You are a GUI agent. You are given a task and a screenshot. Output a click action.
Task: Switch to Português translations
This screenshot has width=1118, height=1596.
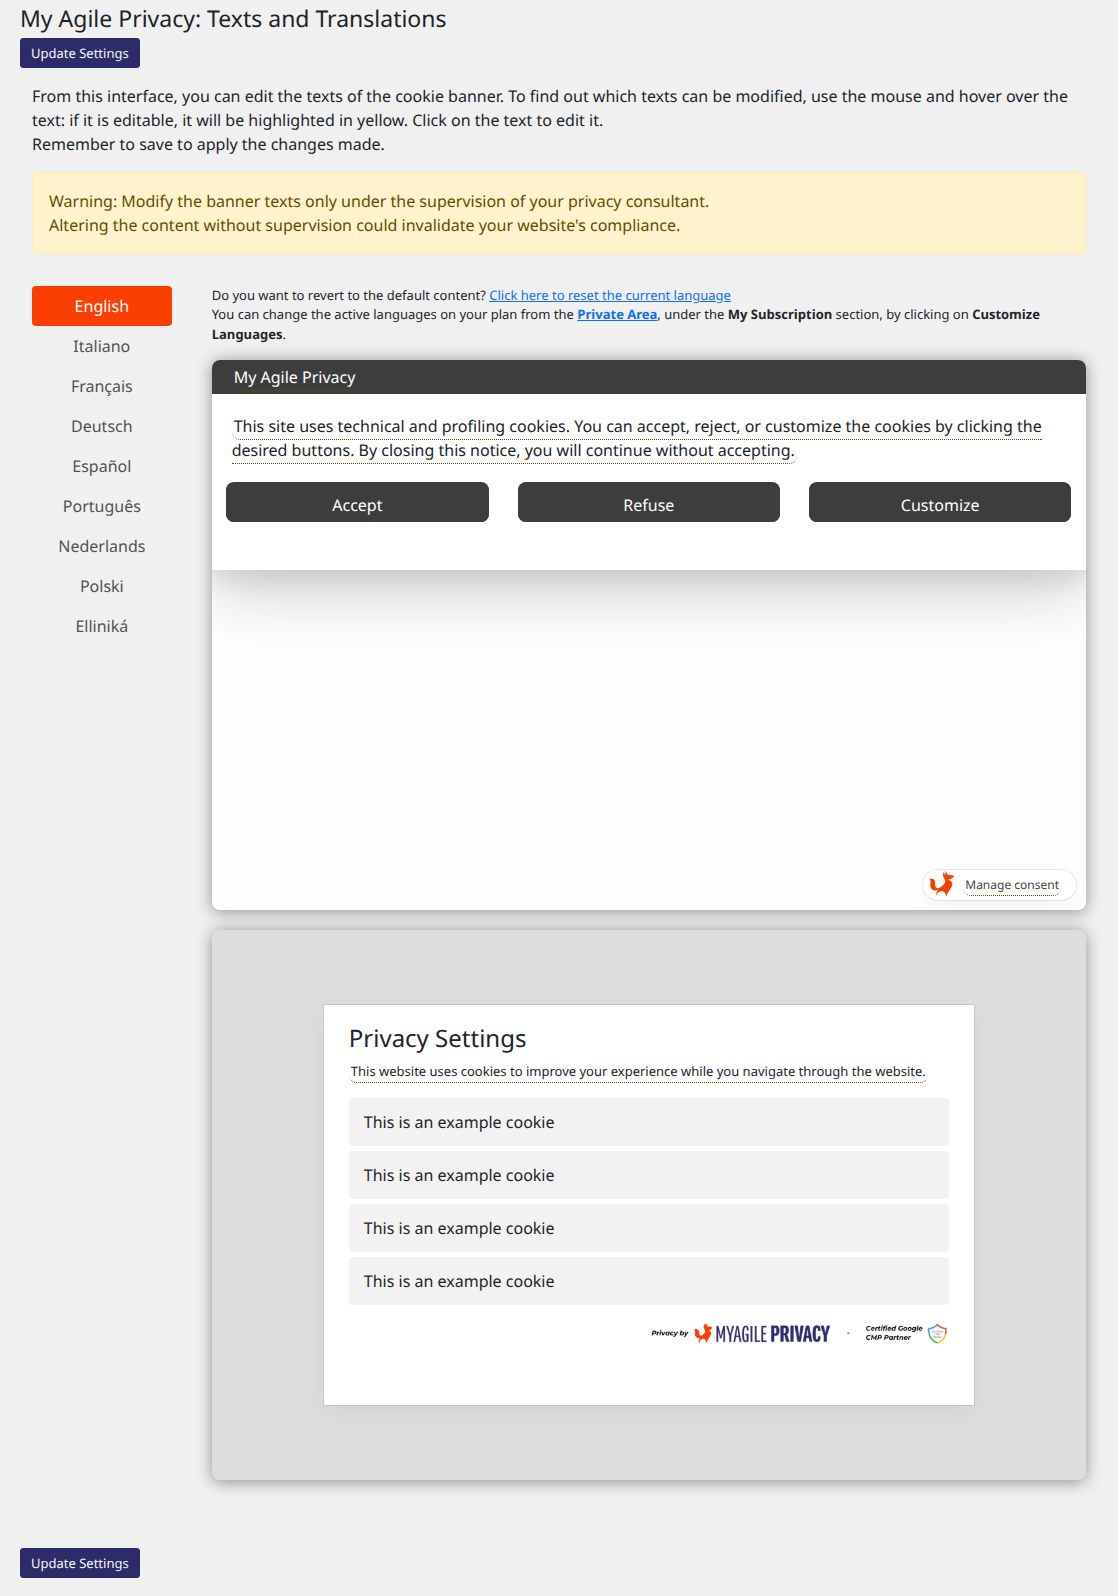(102, 506)
